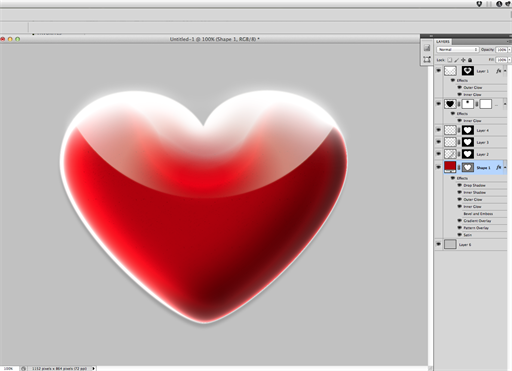Select the Shape 1 layer name

coord(483,168)
